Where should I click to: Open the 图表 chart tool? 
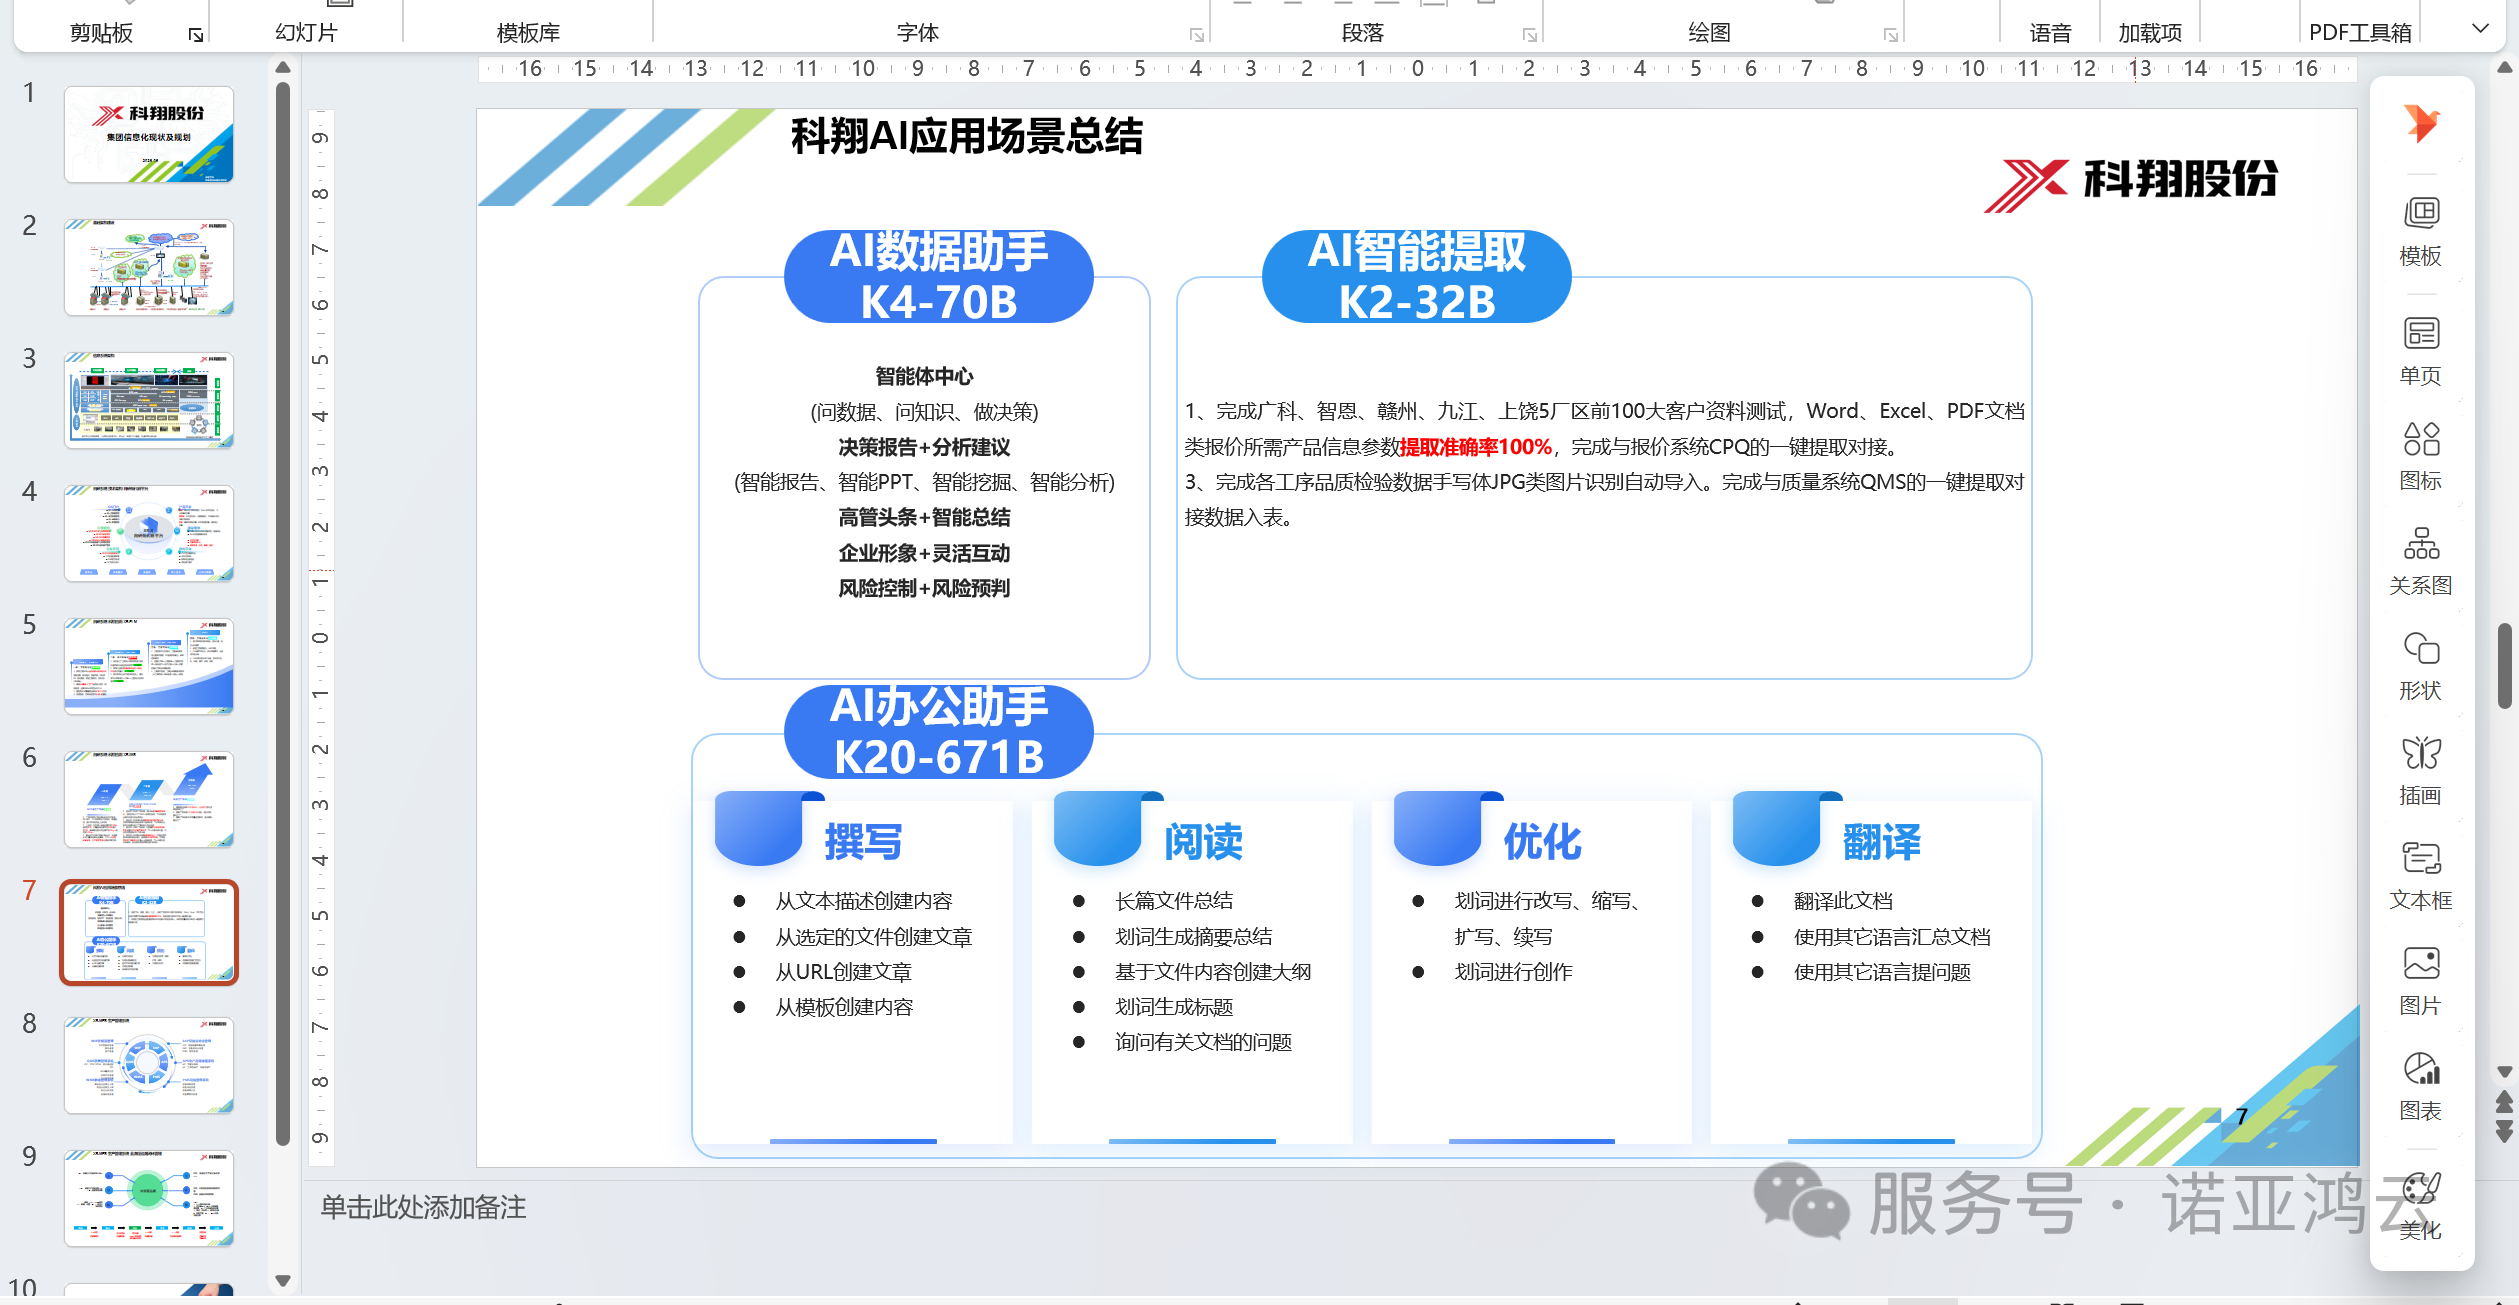[x=2421, y=1086]
